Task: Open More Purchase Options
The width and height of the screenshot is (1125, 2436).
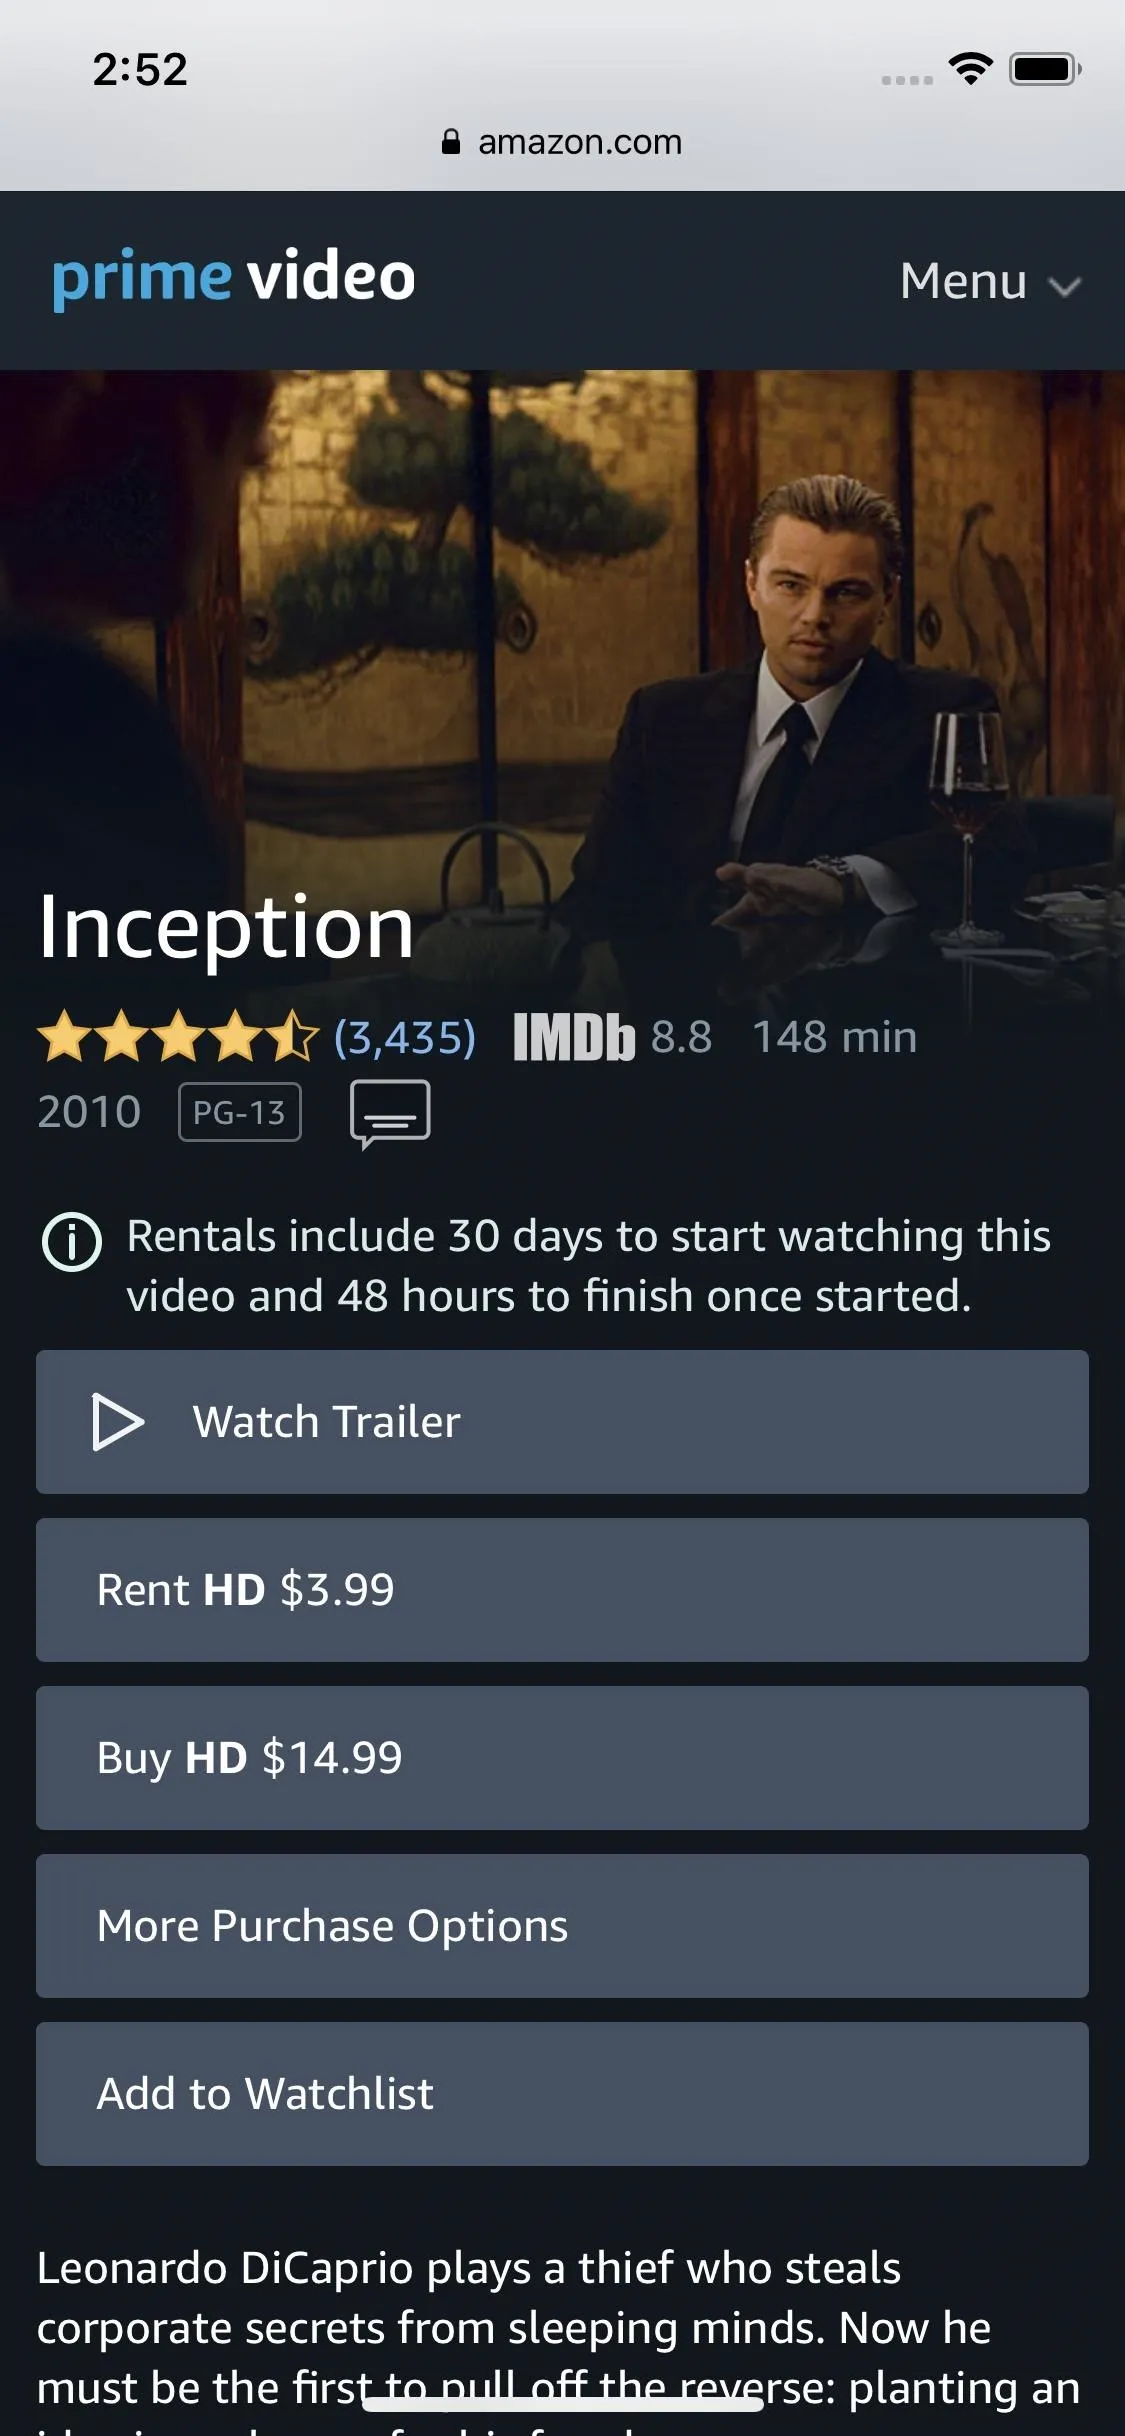Action: point(562,1926)
